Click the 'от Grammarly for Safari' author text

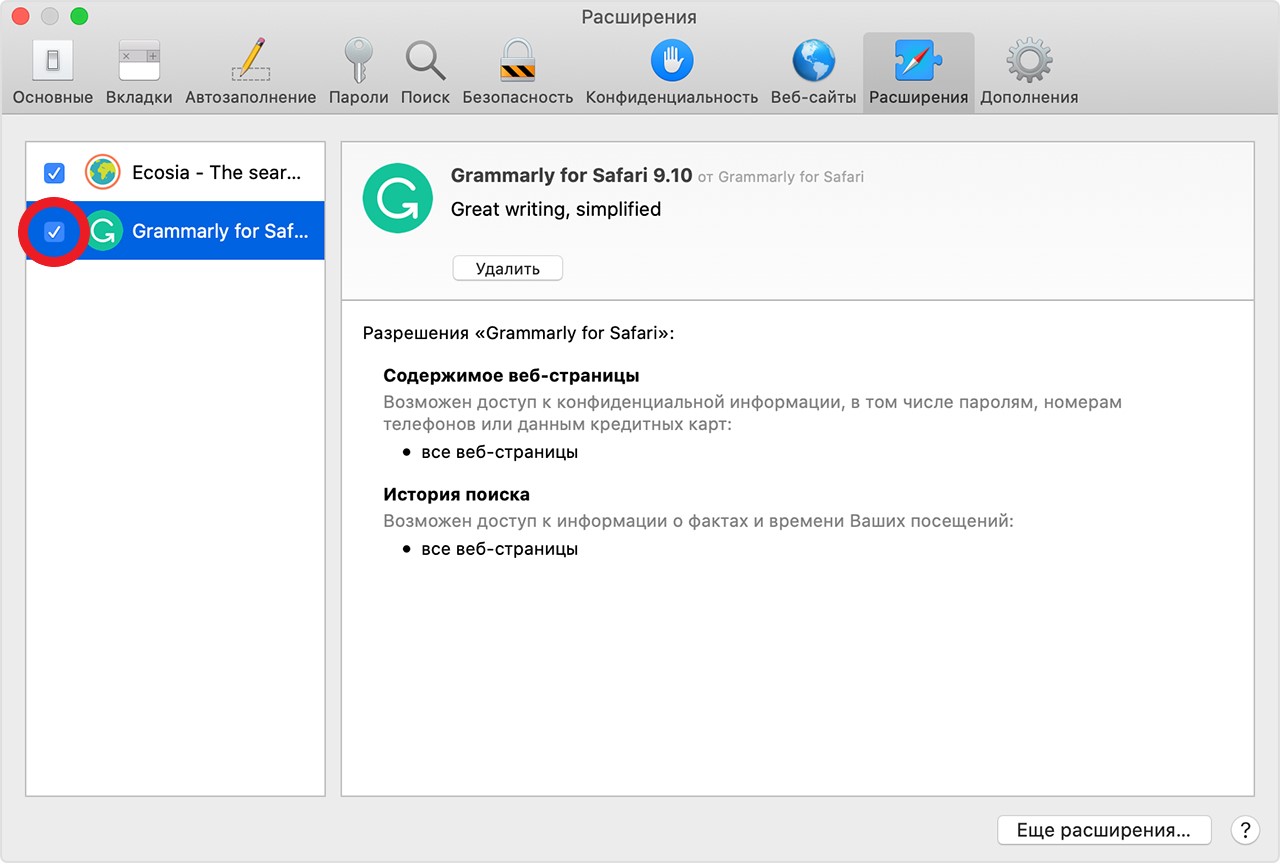click(x=781, y=177)
